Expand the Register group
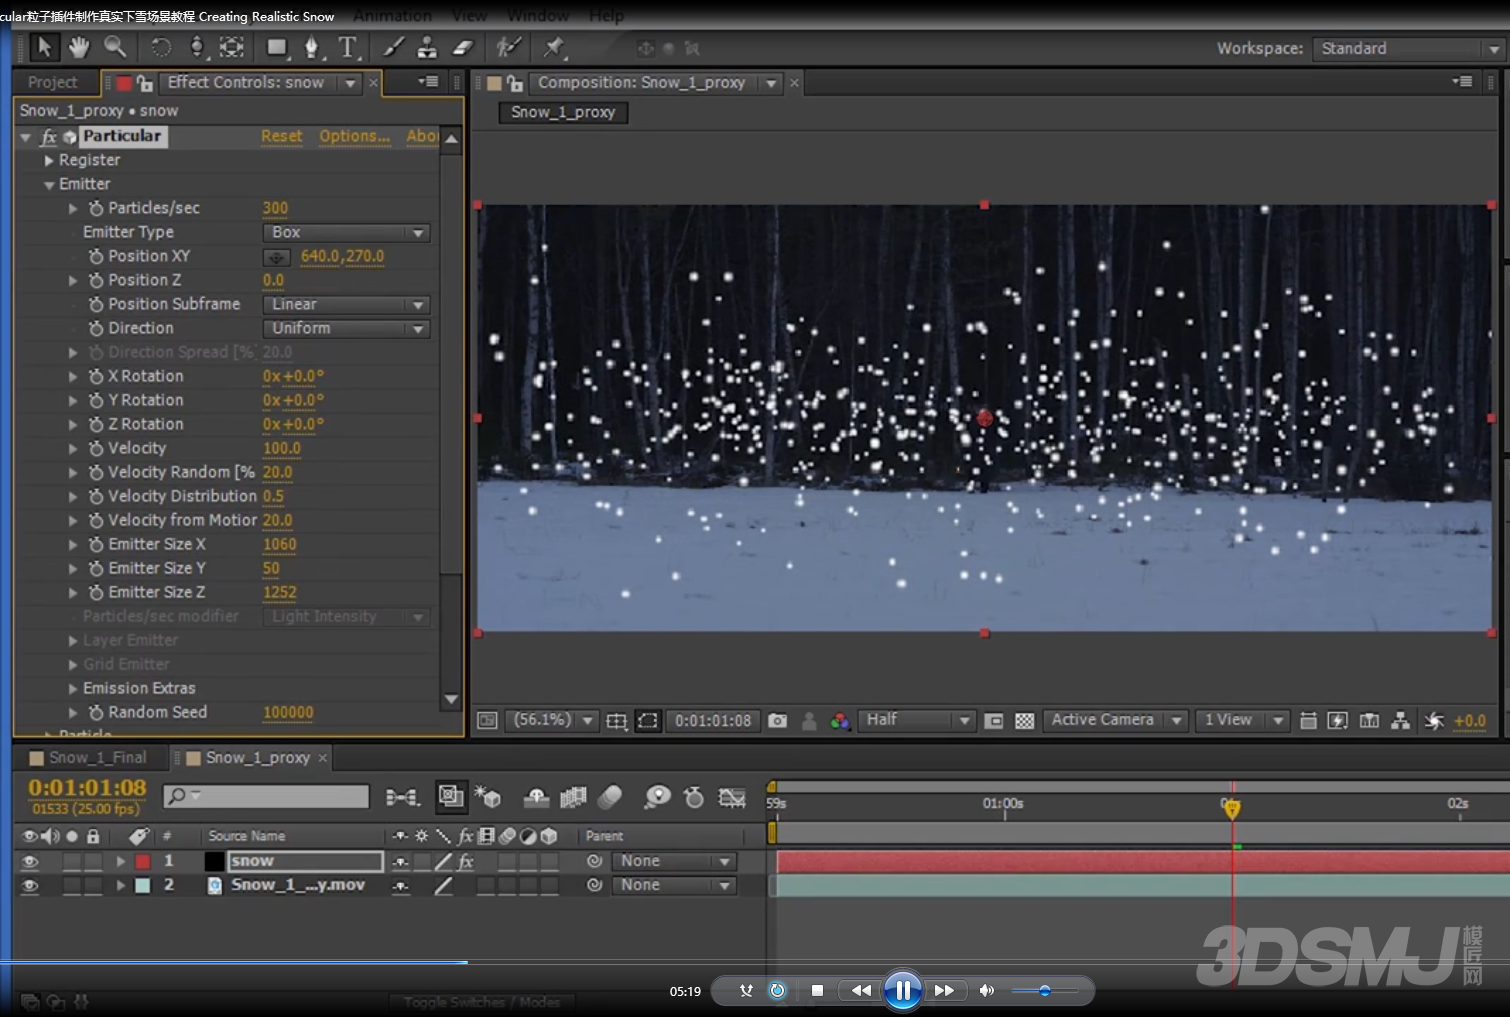This screenshot has height=1017, width=1510. tap(48, 160)
